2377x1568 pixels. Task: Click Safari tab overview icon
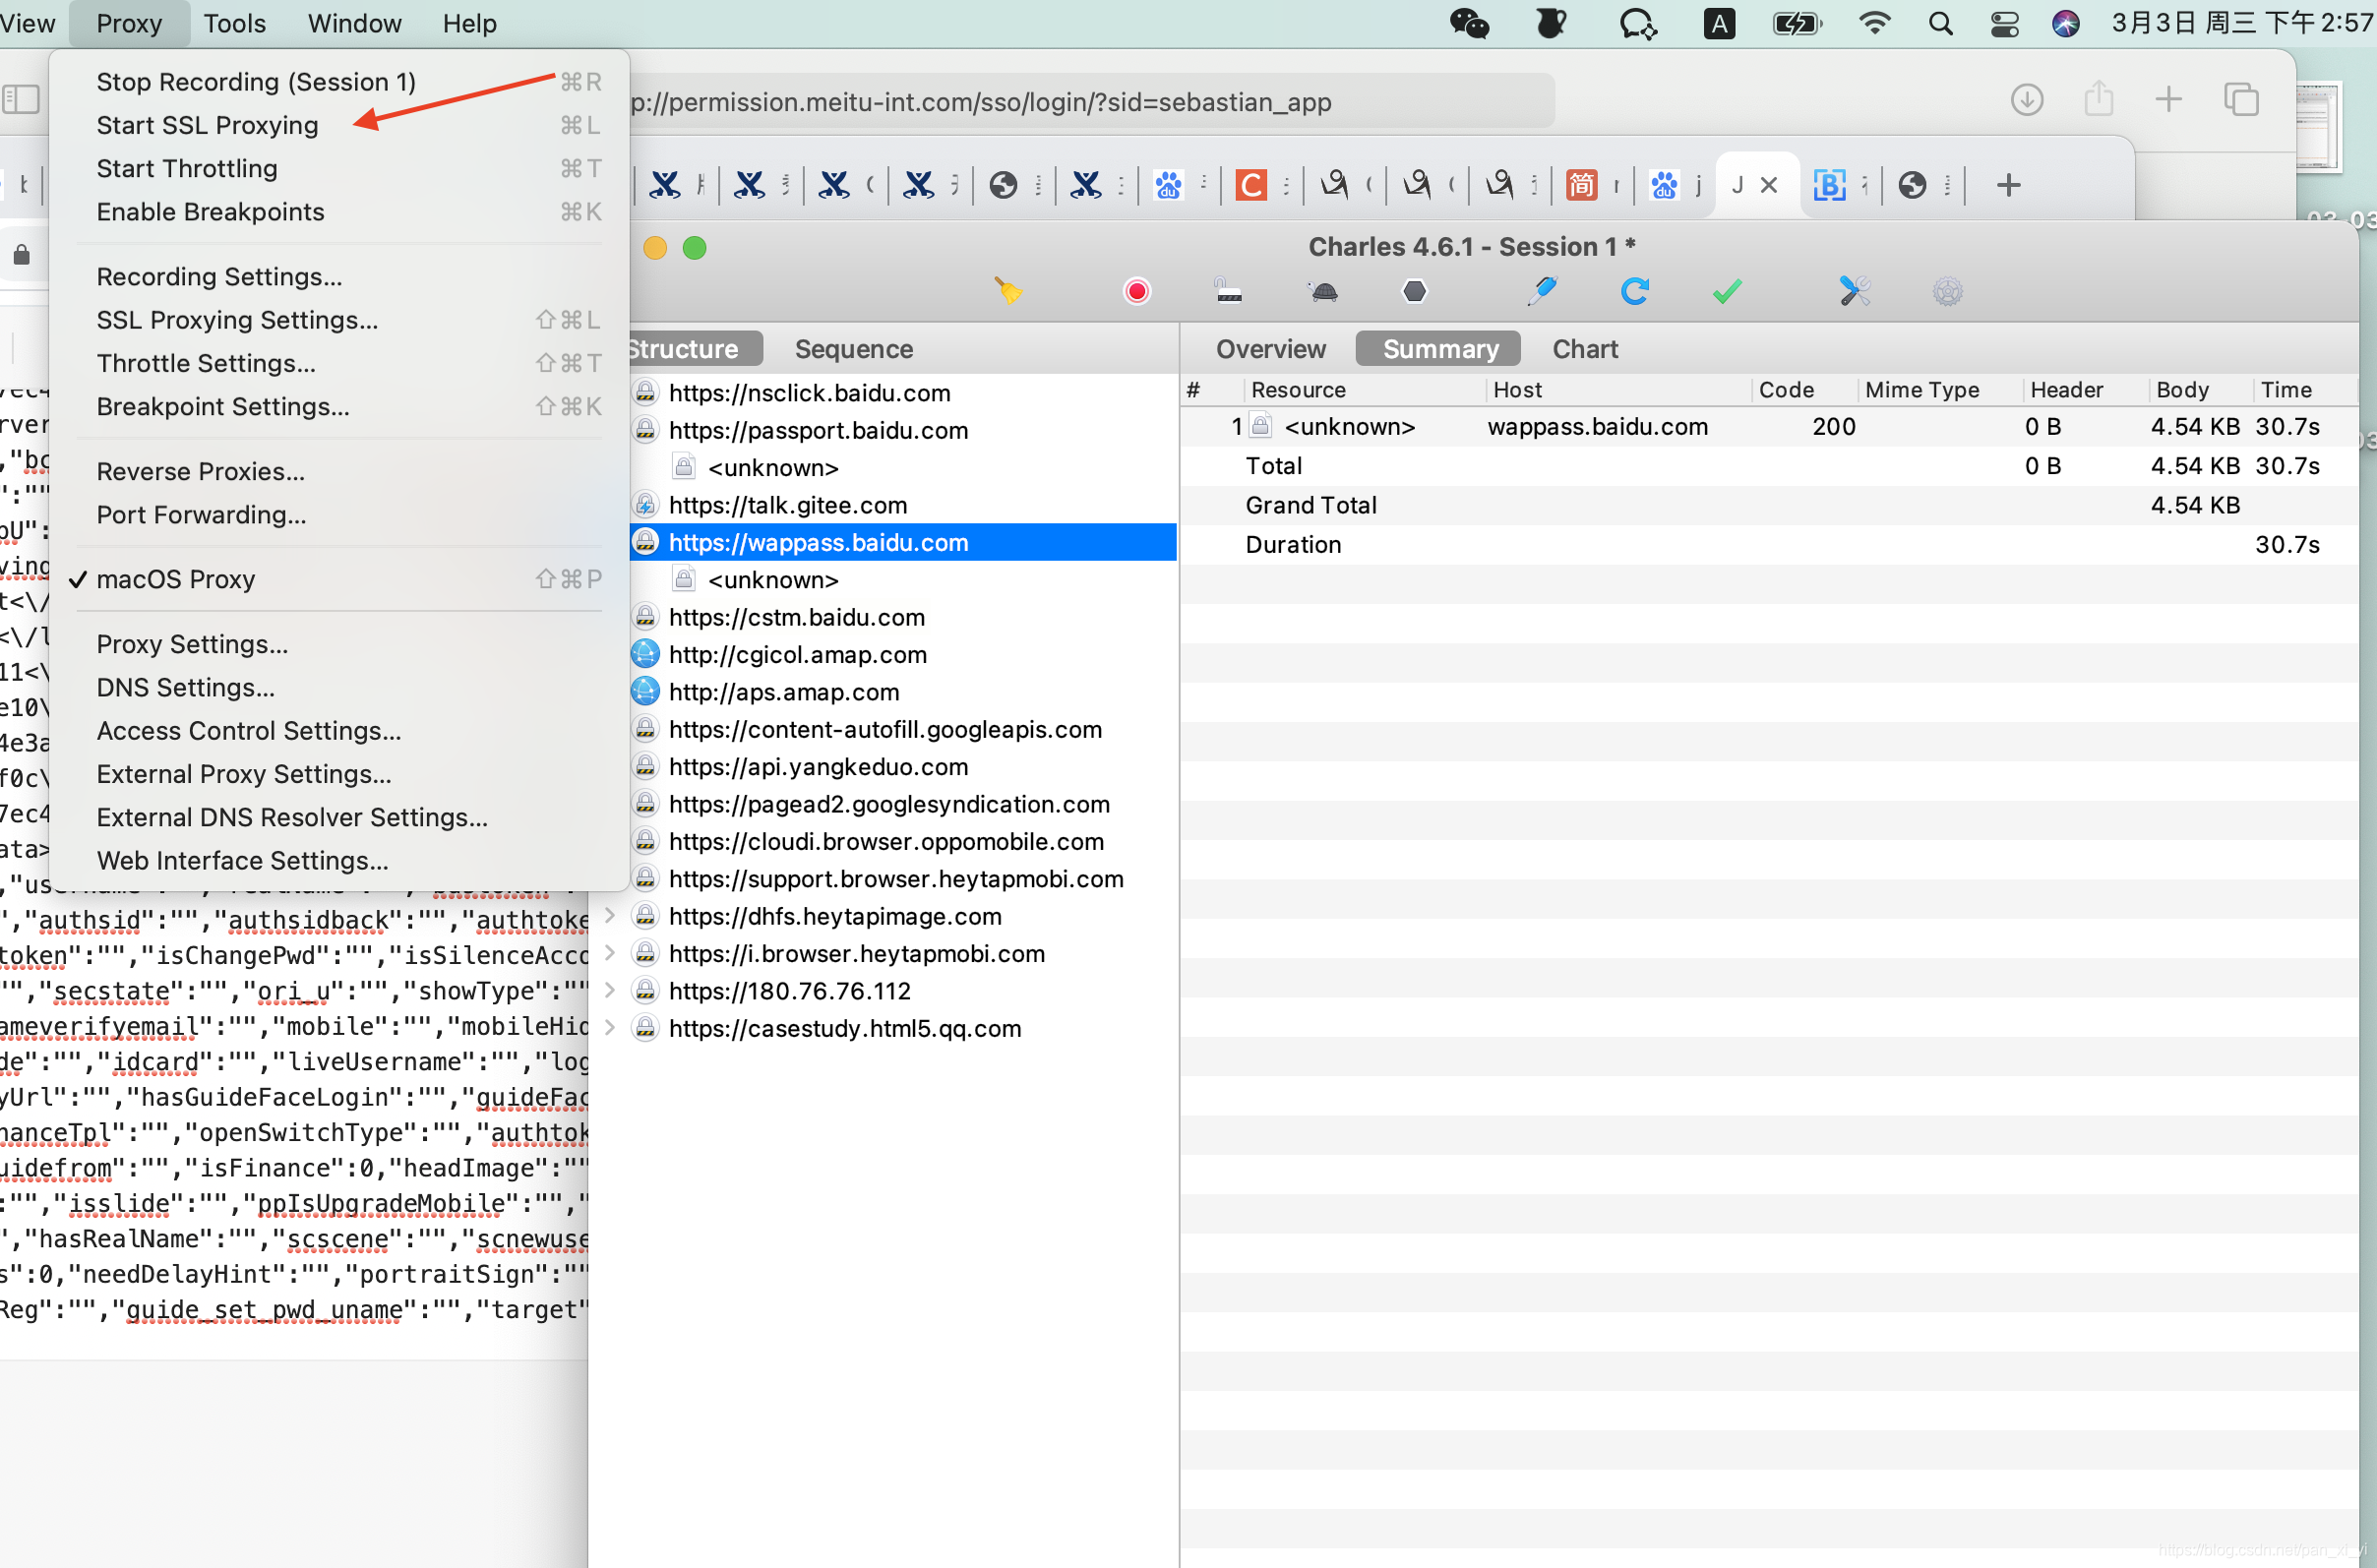tap(2240, 100)
